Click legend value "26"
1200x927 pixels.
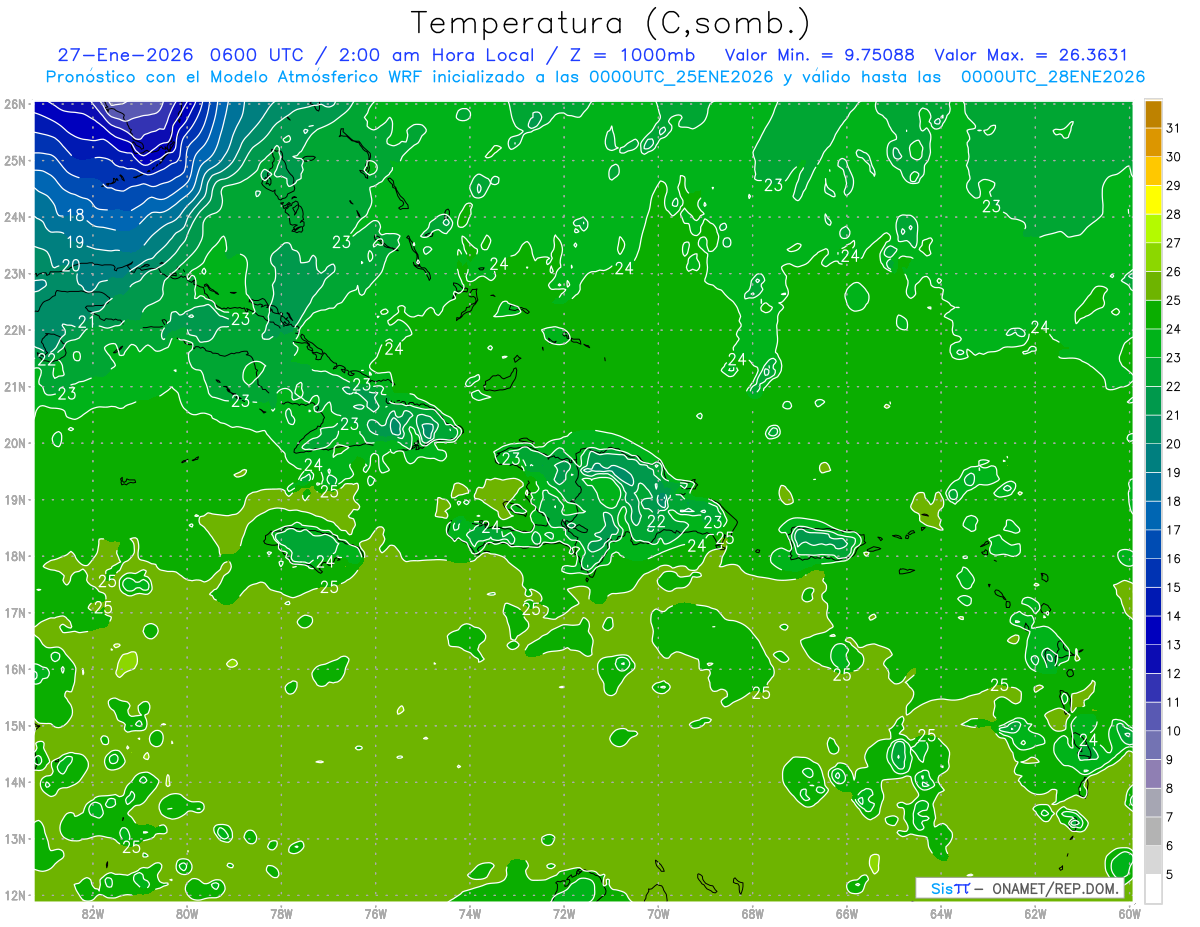pyautogui.click(x=1174, y=272)
